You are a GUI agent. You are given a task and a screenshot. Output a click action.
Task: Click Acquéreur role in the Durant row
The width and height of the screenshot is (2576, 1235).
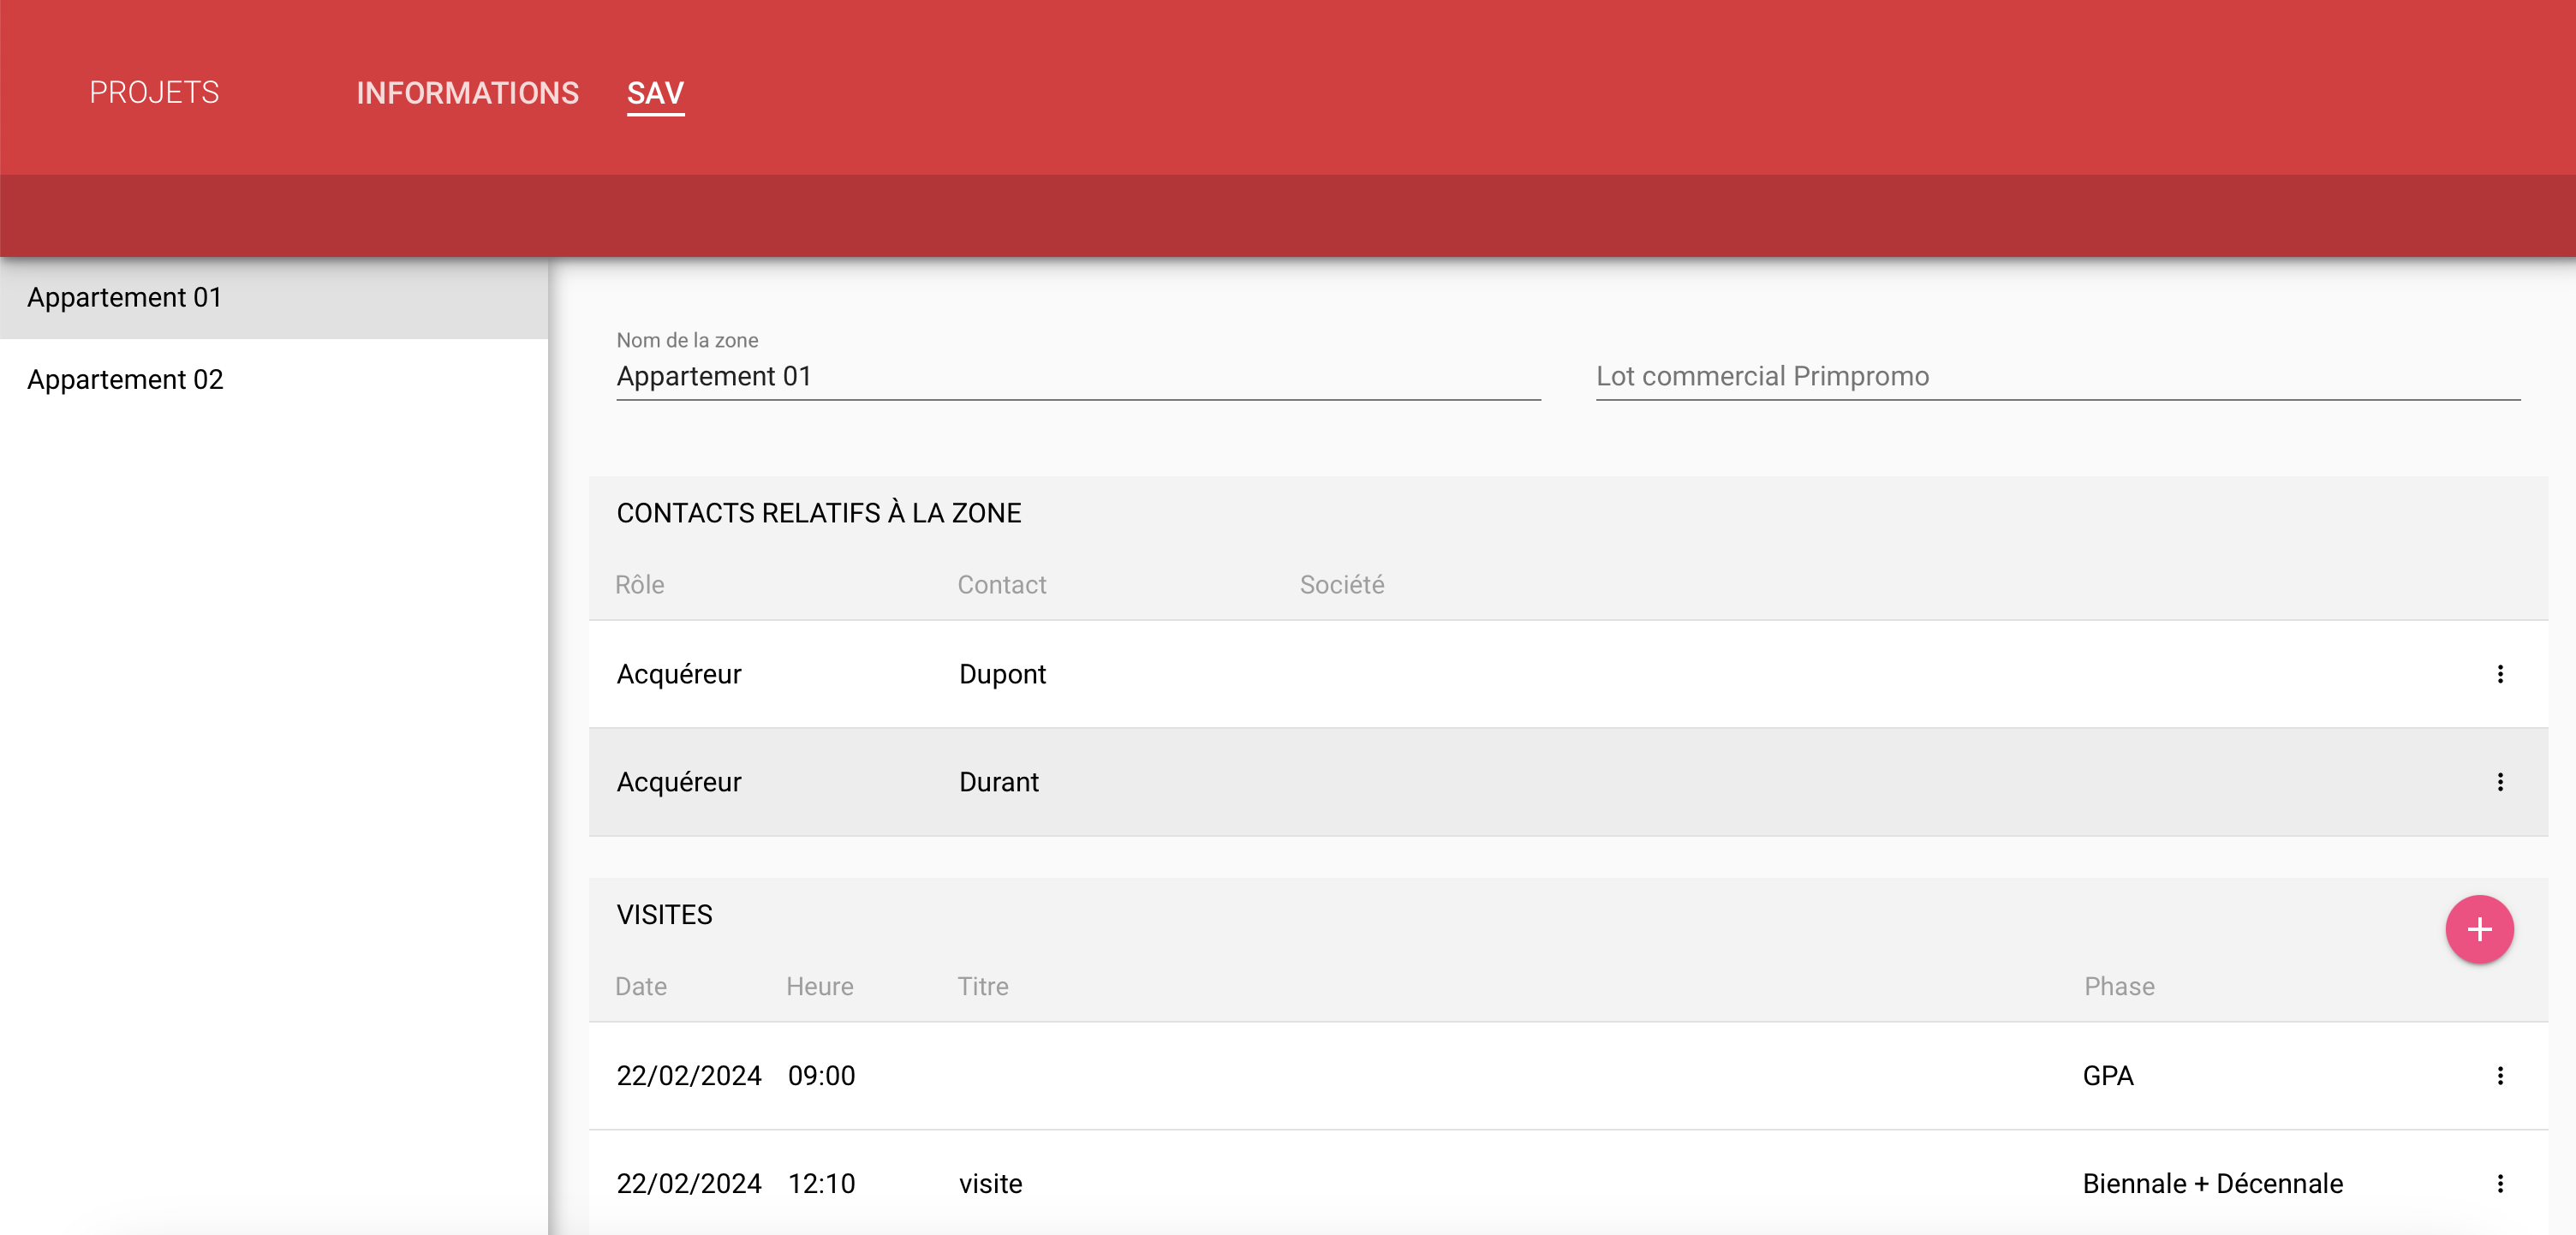[x=679, y=783]
